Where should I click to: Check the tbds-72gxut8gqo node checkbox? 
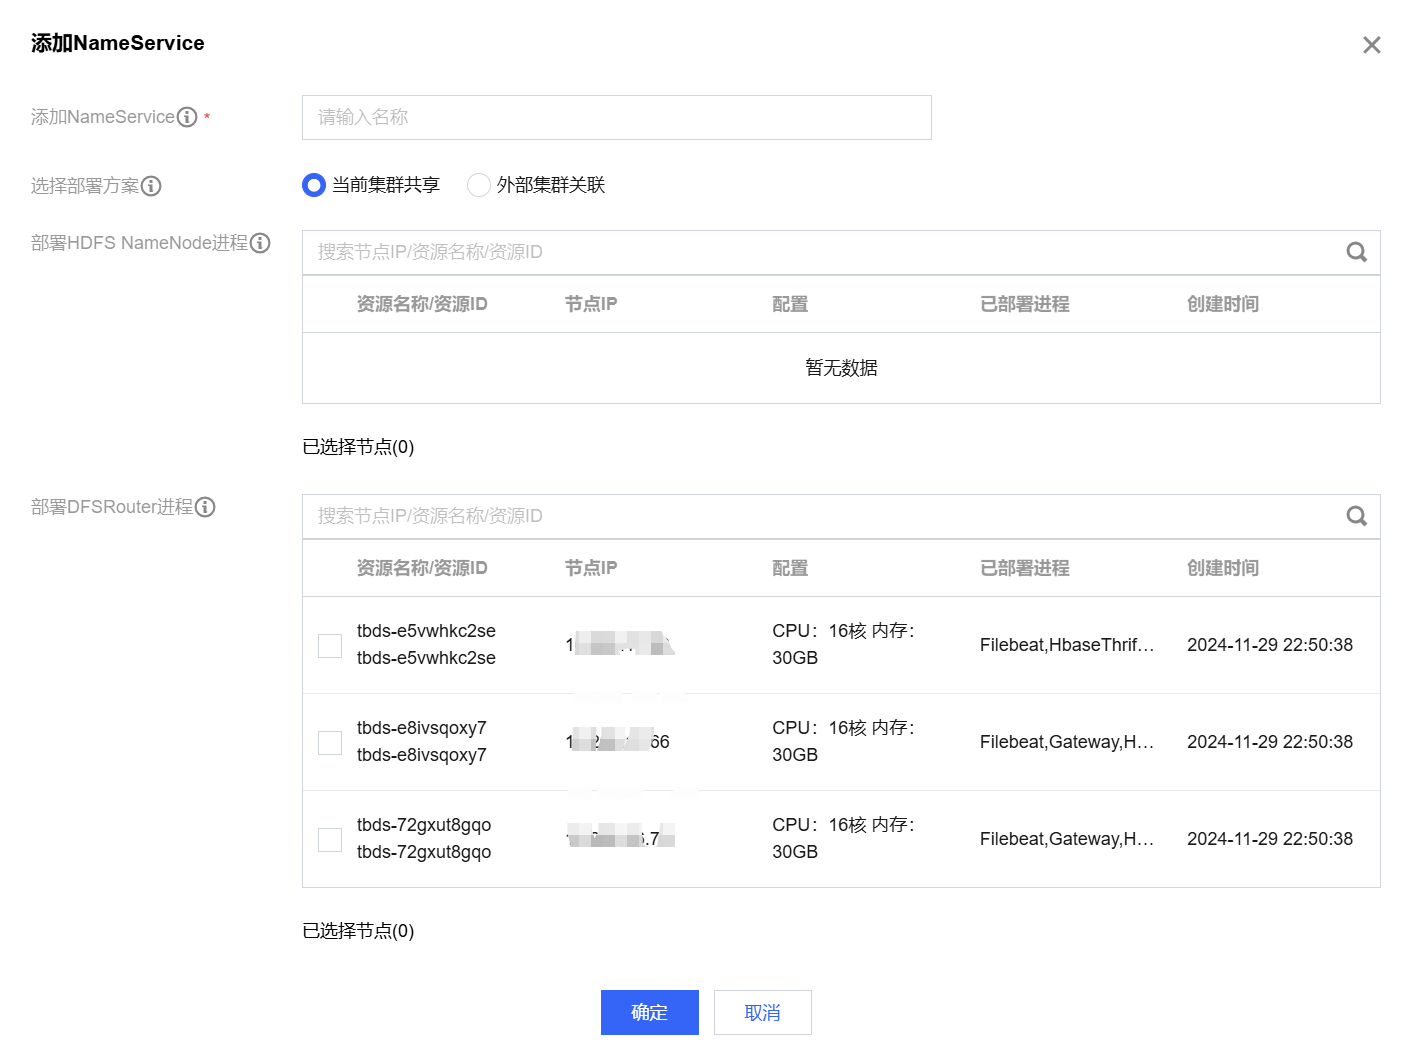point(330,840)
